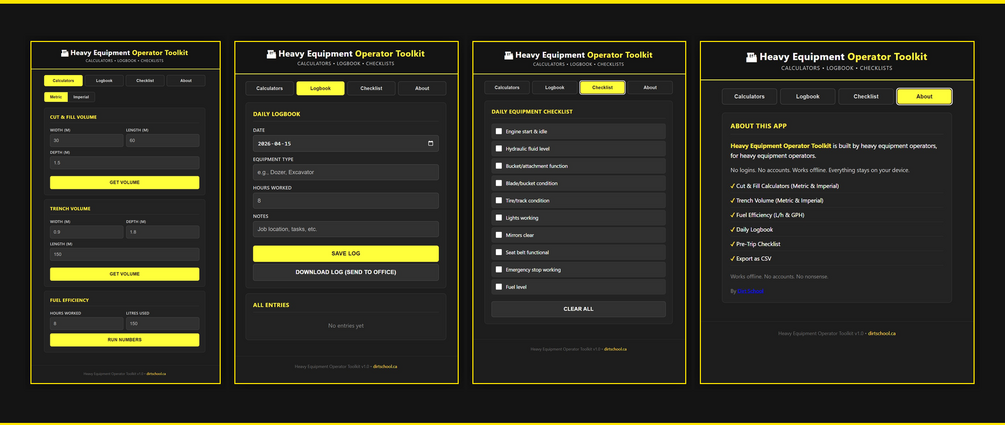The height and width of the screenshot is (425, 1005).
Task: Check the Engine start & idle box
Action: (499, 131)
